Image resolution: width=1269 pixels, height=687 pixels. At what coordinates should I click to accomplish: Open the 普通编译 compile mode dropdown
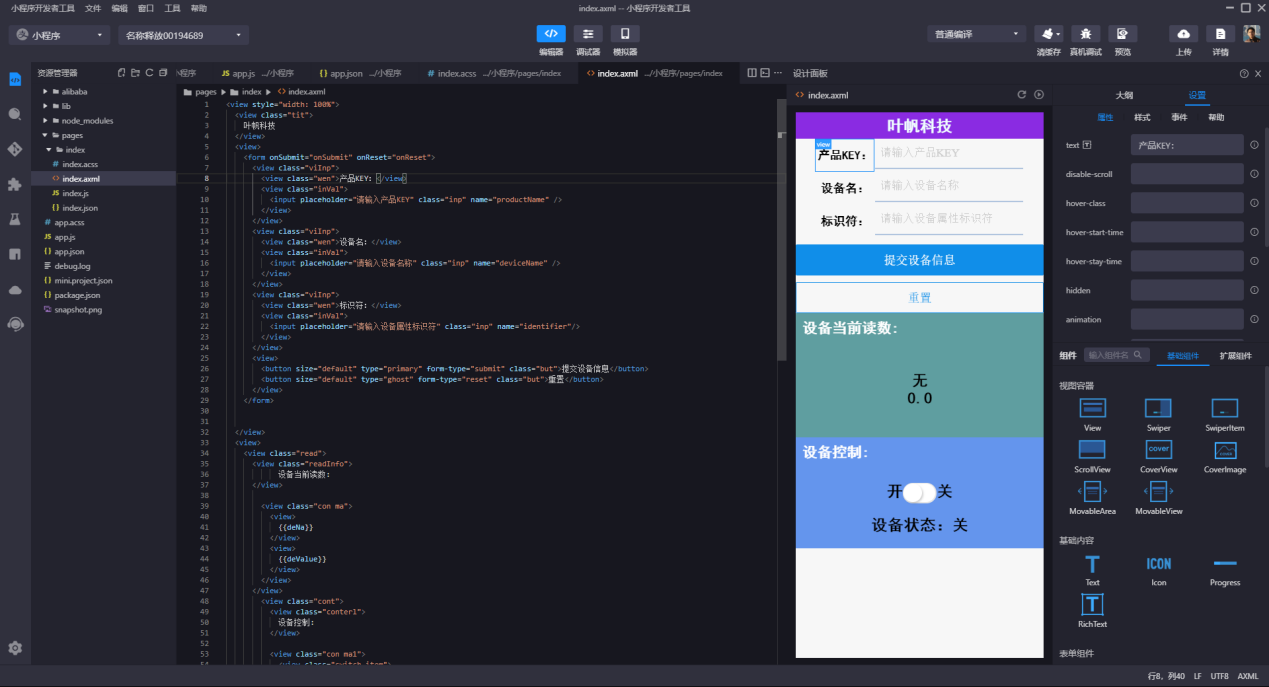tap(976, 34)
